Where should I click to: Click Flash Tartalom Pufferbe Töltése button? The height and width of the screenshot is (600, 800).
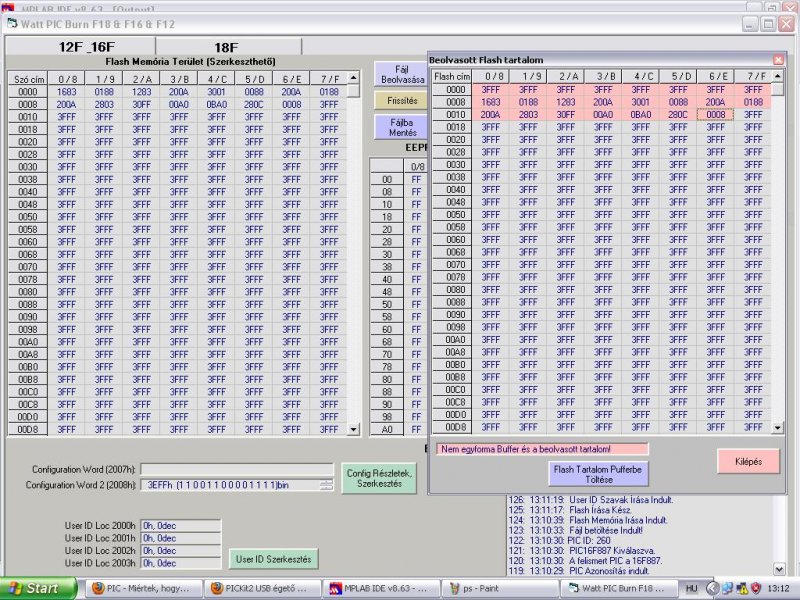click(598, 474)
